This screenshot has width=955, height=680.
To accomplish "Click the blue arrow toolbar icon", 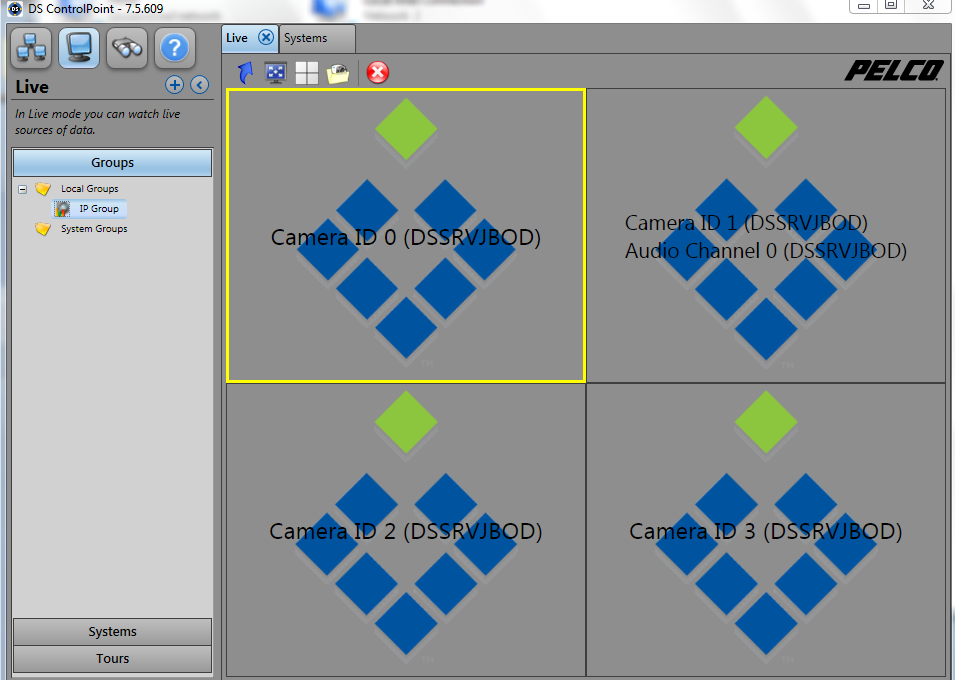I will click(x=245, y=73).
